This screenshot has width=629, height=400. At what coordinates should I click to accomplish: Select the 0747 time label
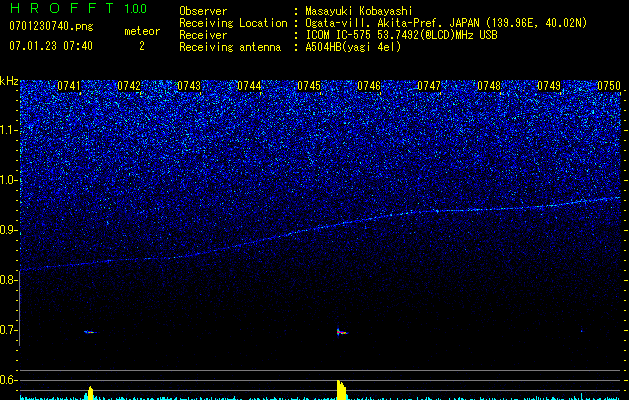[x=429, y=86]
